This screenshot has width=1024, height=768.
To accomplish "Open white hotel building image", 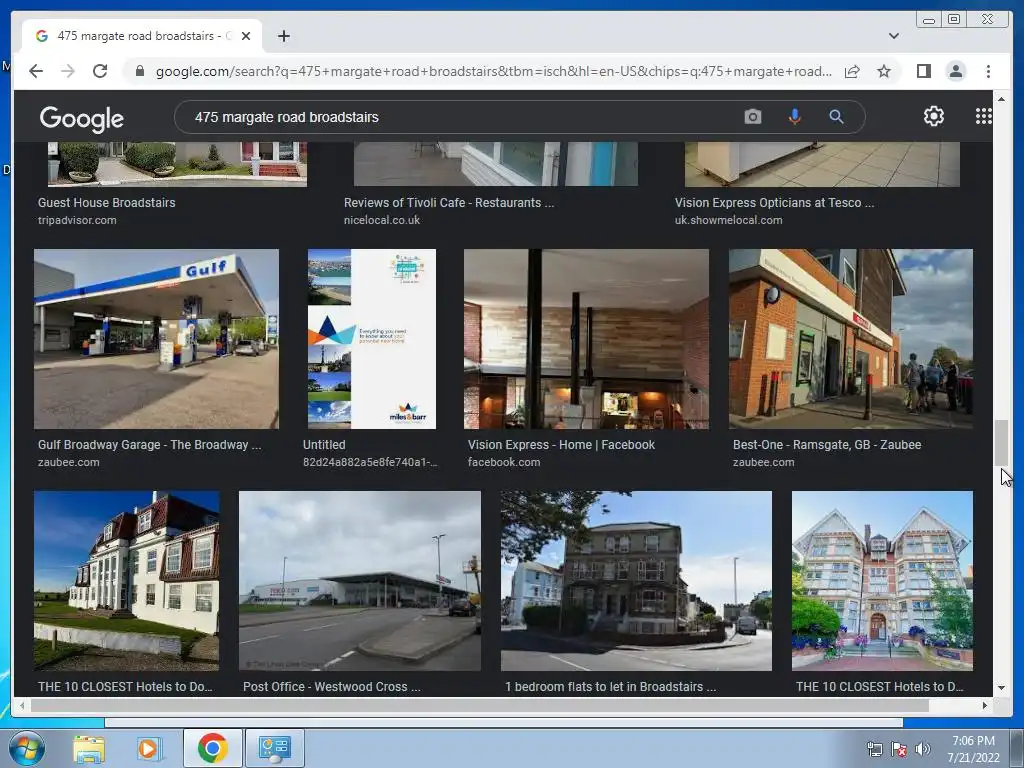I will click(127, 581).
